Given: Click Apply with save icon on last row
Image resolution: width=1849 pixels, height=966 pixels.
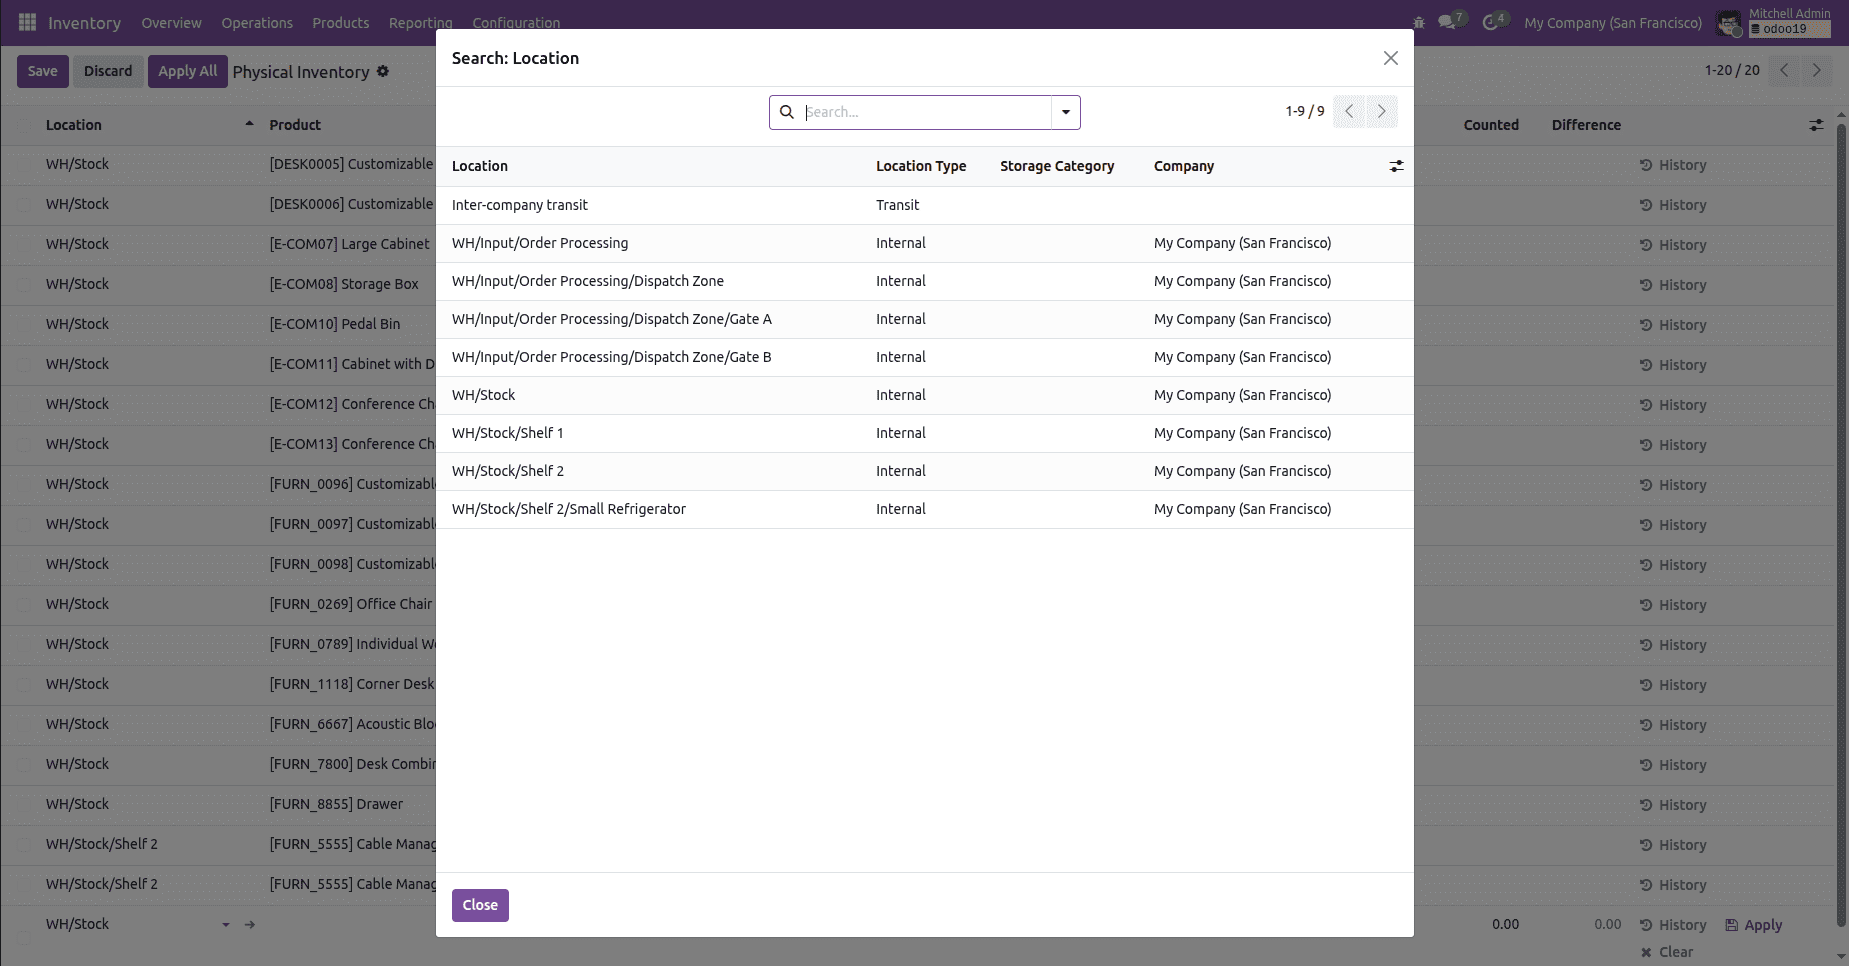Looking at the screenshot, I should (1754, 925).
